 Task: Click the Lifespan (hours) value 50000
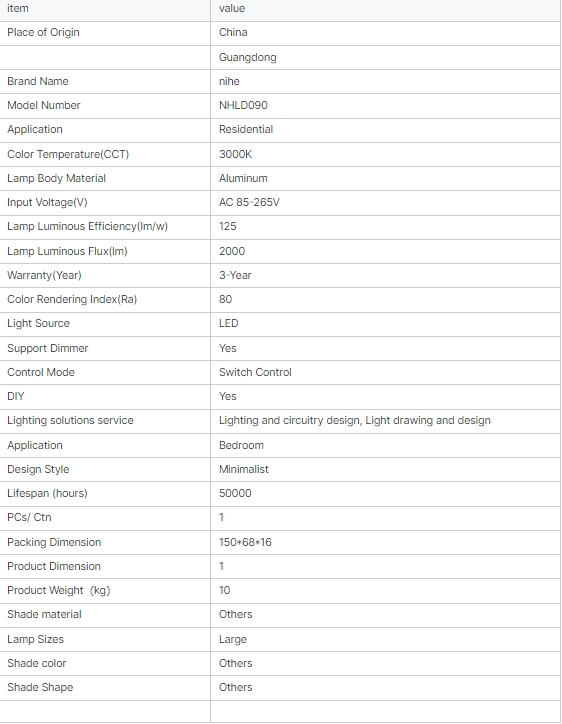[235, 494]
